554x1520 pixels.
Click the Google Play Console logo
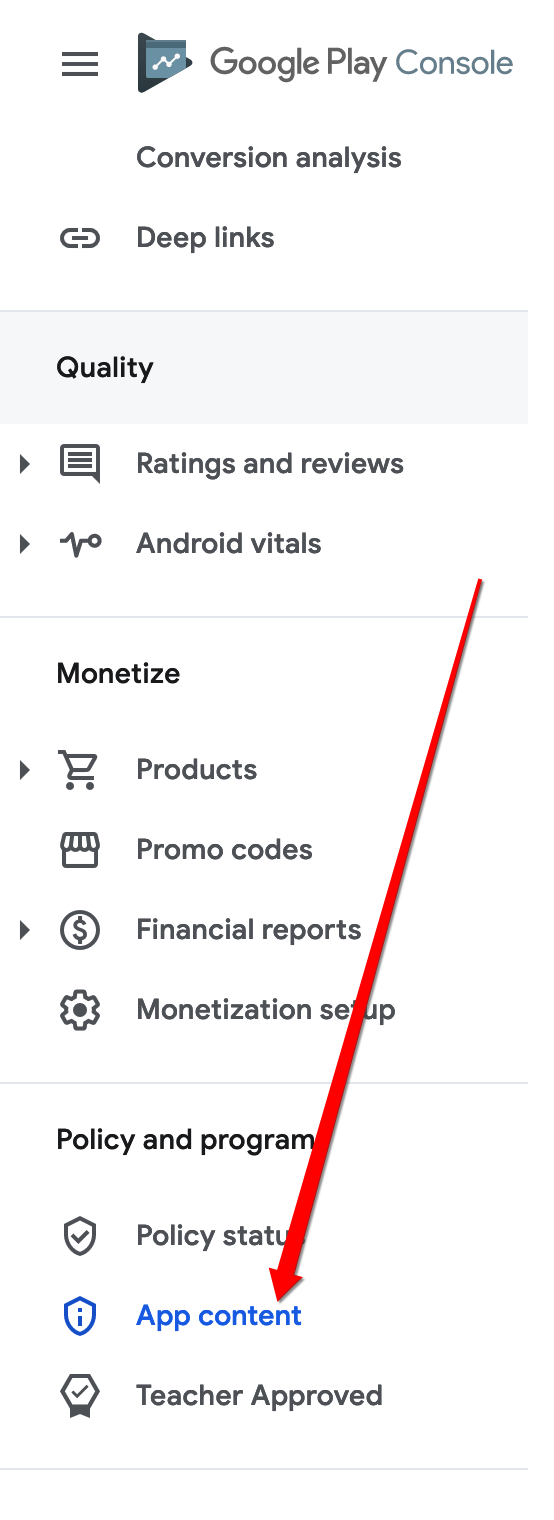[x=325, y=63]
